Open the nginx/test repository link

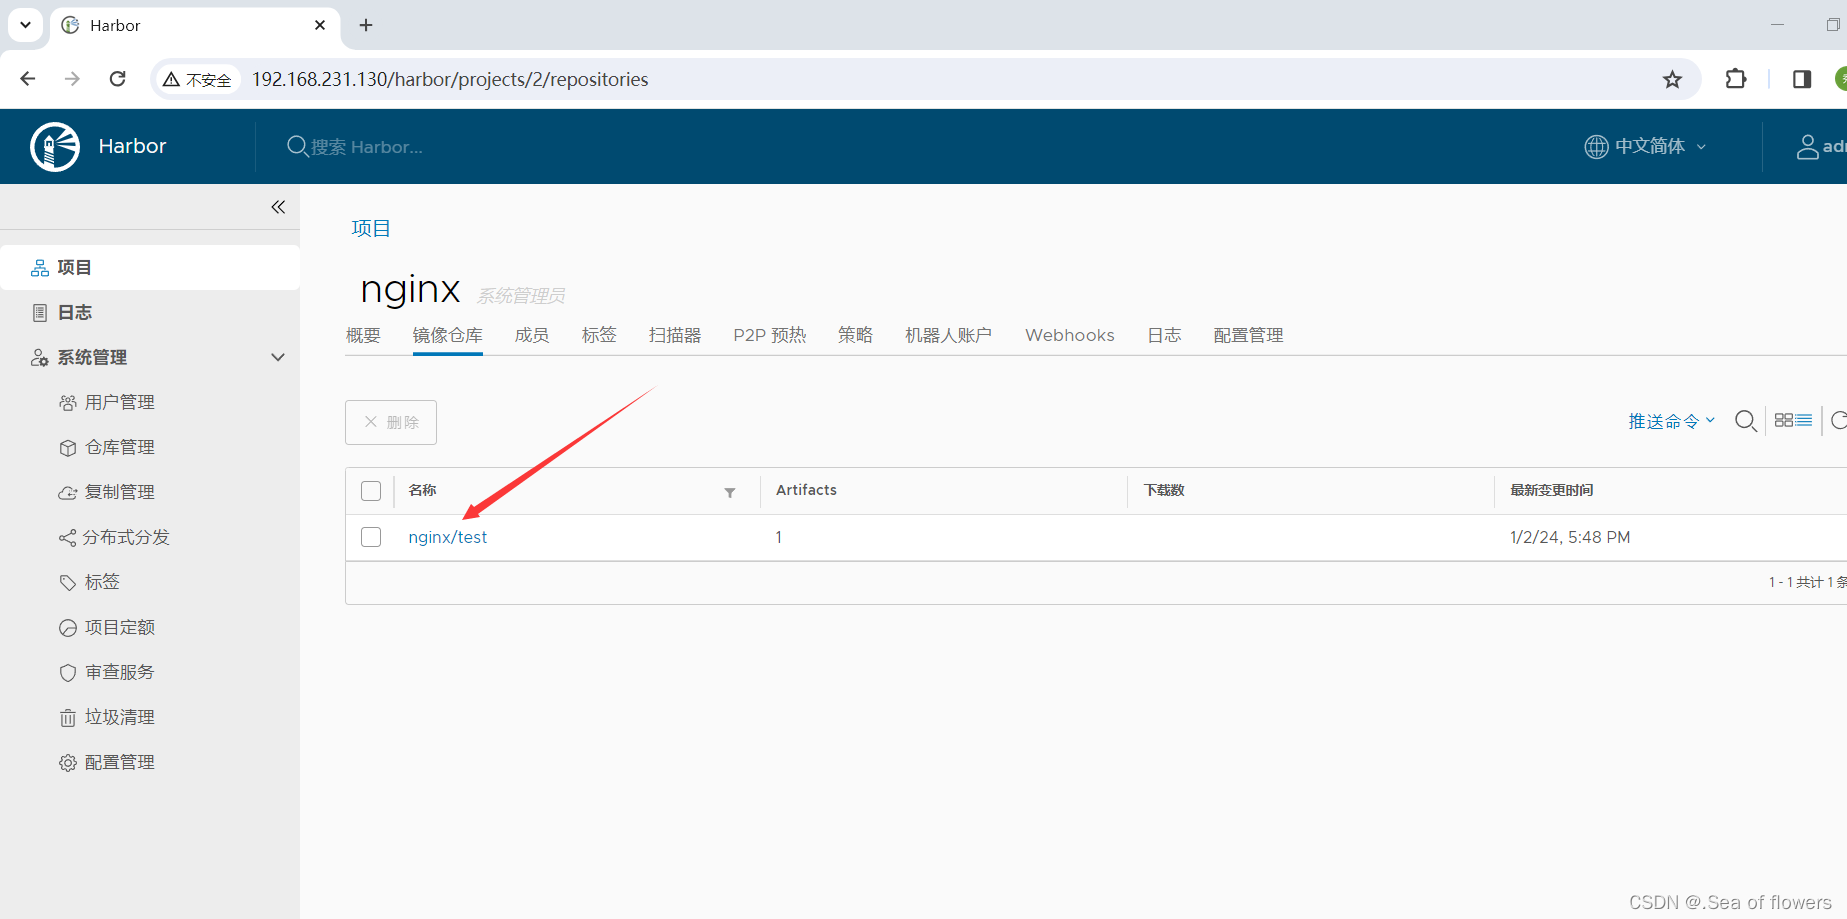(x=448, y=537)
